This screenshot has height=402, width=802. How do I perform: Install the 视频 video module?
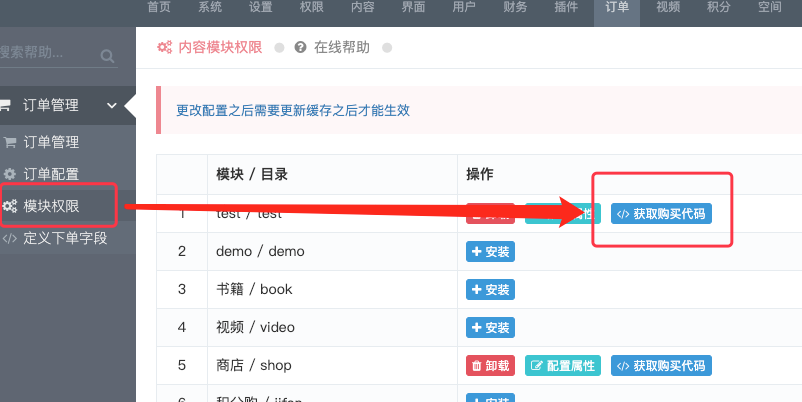[x=490, y=327]
